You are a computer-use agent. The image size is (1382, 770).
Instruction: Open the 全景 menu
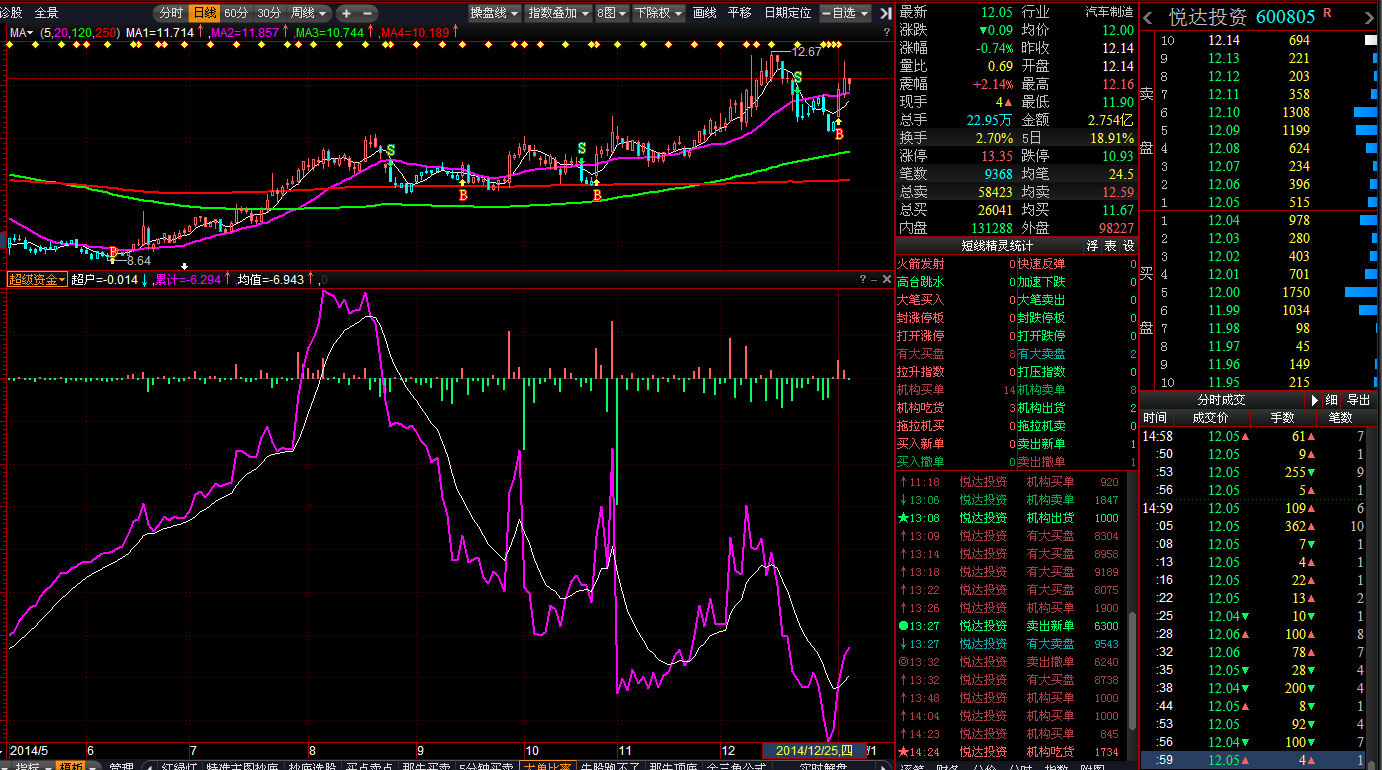pos(46,13)
